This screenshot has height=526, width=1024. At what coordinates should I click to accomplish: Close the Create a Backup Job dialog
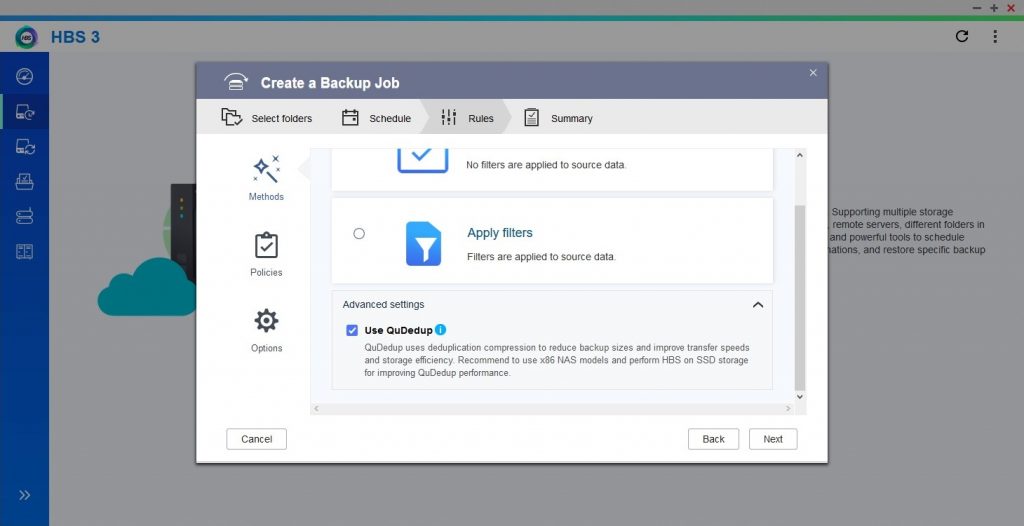tap(813, 73)
